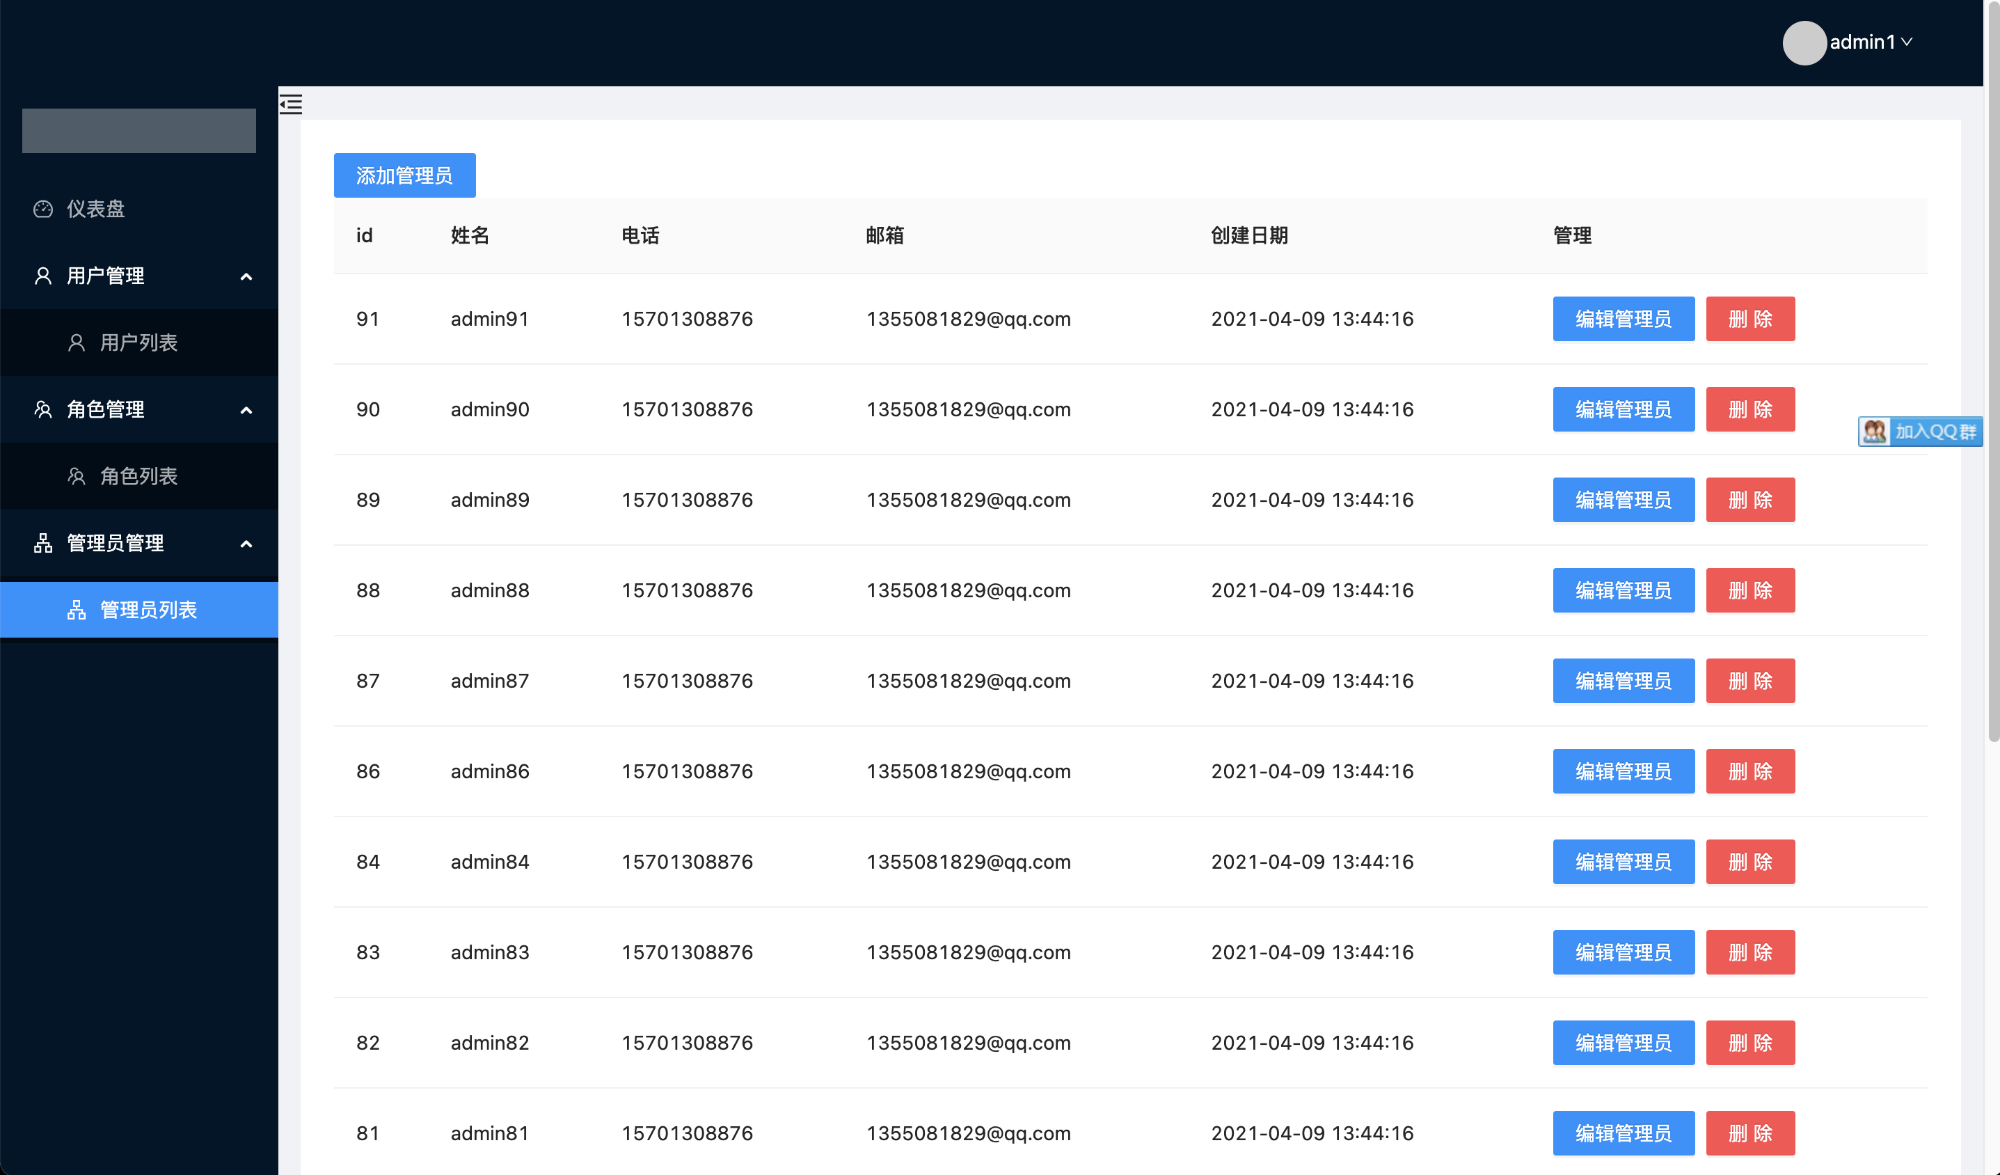Open the admin1 account dropdown
This screenshot has height=1175, width=2000.
[x=1871, y=42]
